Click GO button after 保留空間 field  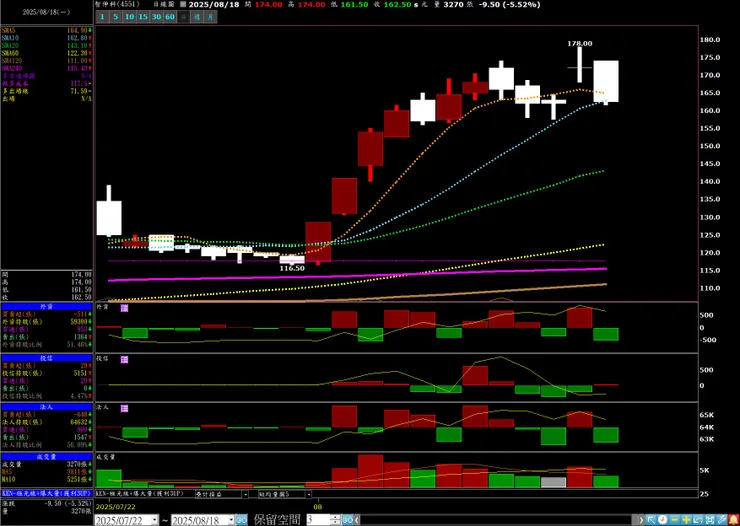click(348, 520)
